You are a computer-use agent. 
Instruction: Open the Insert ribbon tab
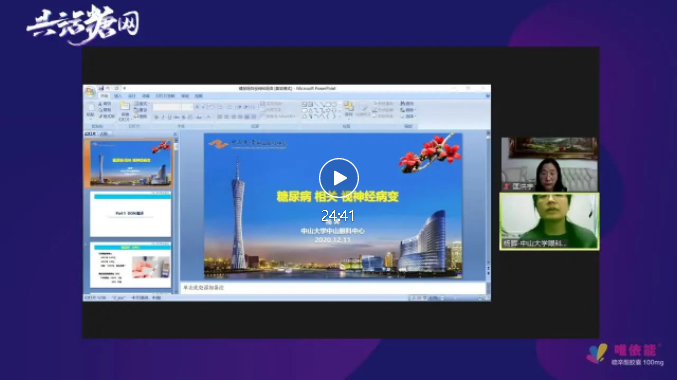pyautogui.click(x=118, y=96)
